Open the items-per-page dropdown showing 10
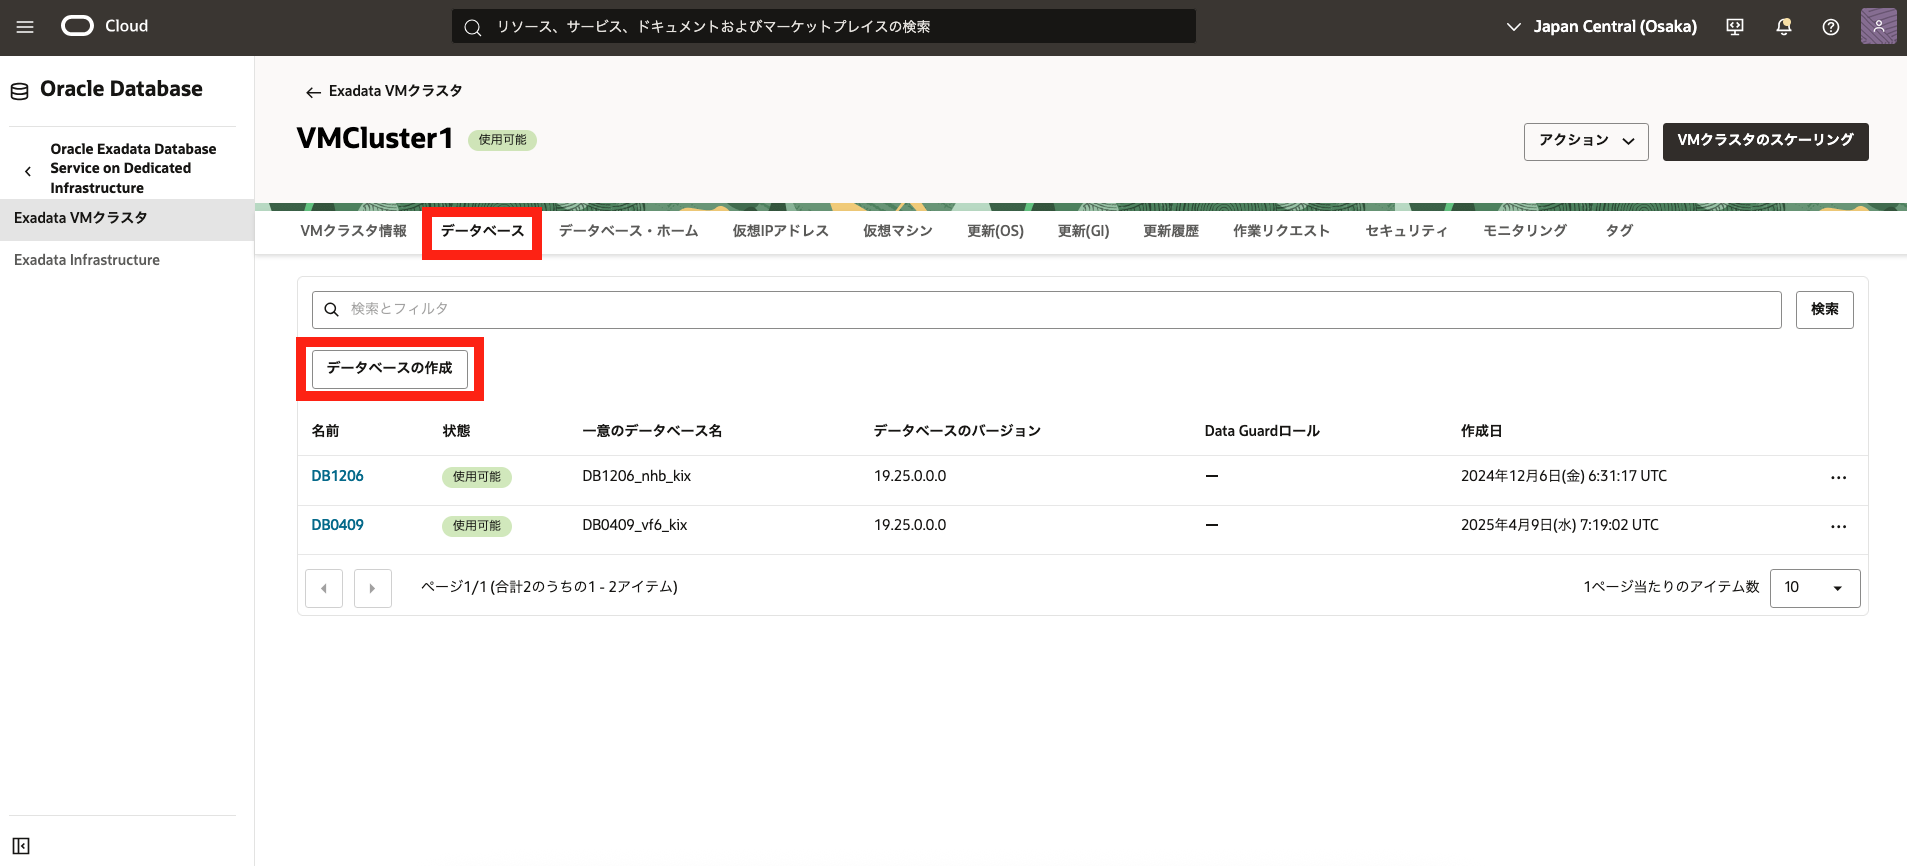 1814,588
